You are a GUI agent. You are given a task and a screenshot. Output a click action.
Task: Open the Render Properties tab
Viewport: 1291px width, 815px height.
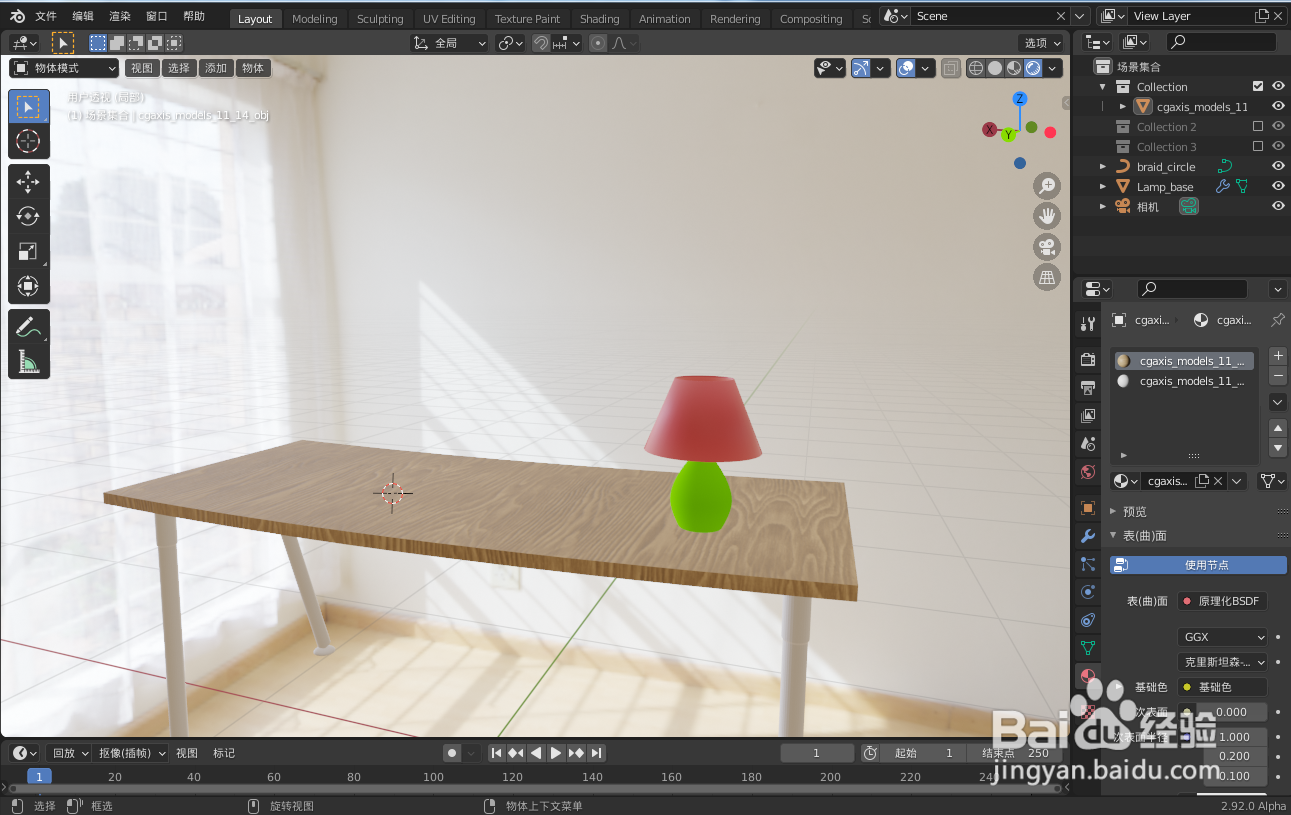1087,358
